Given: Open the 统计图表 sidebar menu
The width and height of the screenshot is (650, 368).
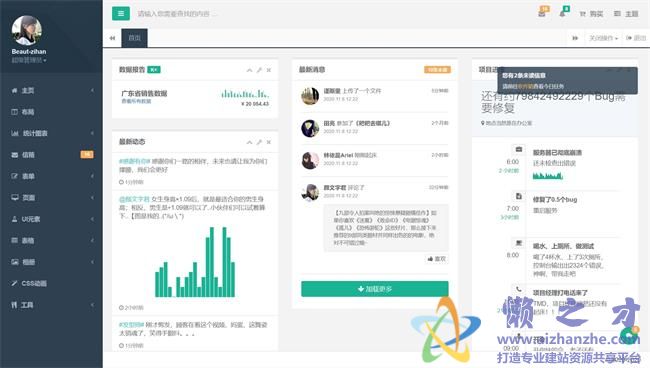Looking at the screenshot, I should (x=35, y=133).
